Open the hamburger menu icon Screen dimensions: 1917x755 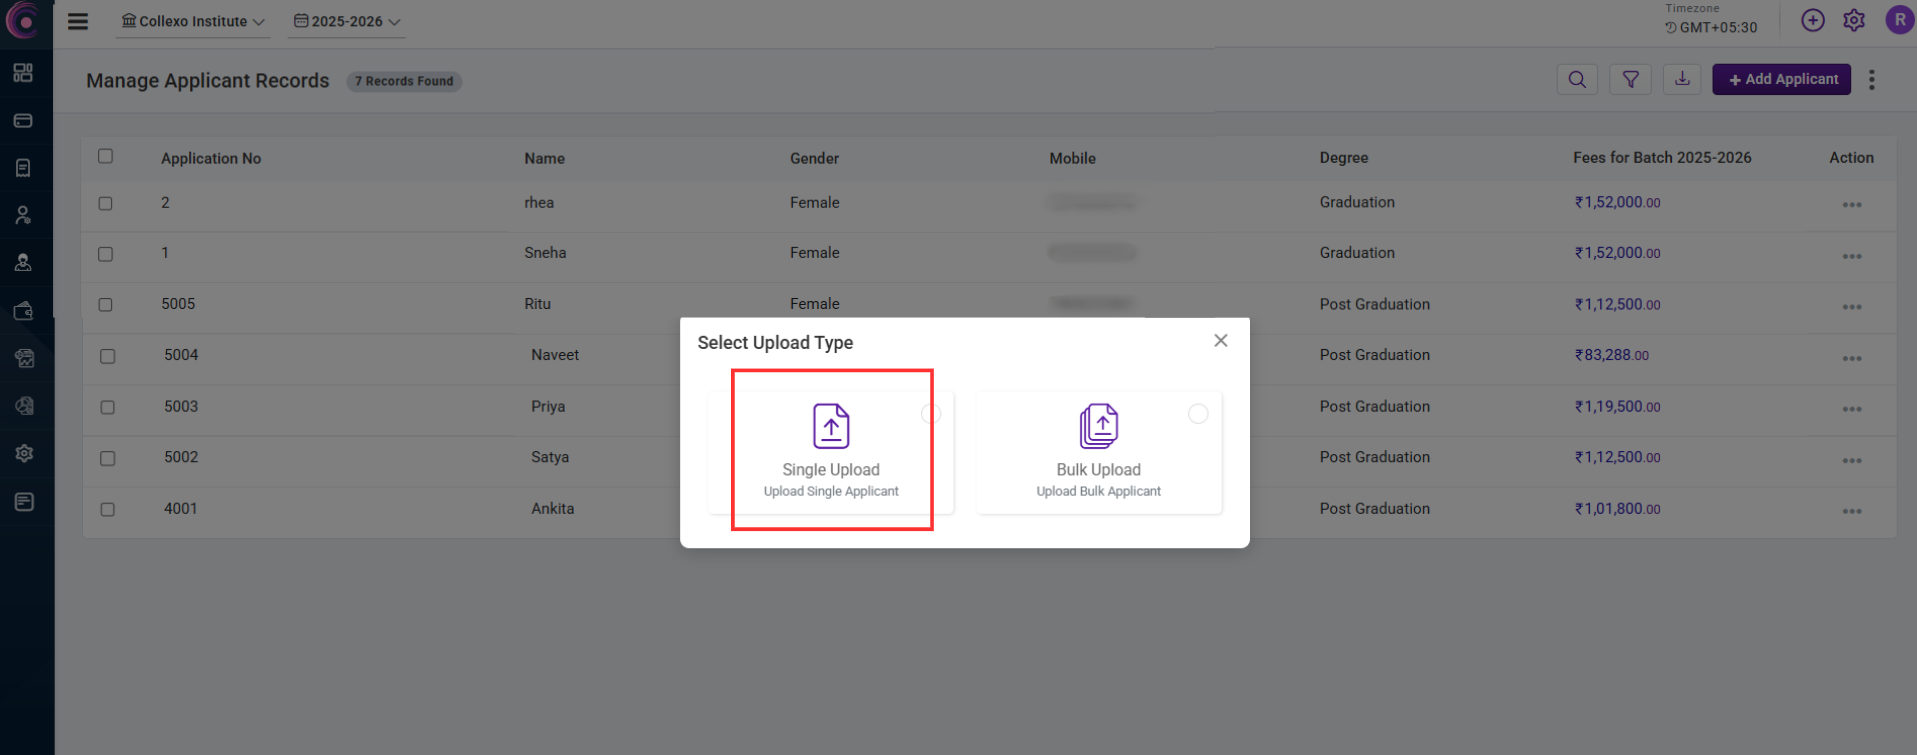tap(78, 21)
